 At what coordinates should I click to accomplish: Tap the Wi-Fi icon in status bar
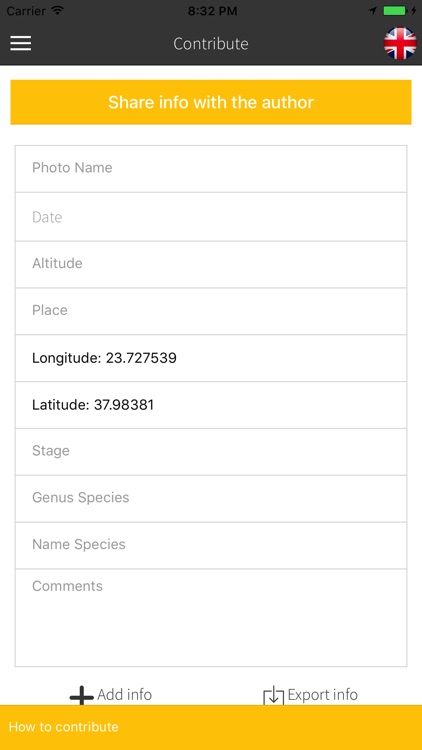(x=58, y=11)
